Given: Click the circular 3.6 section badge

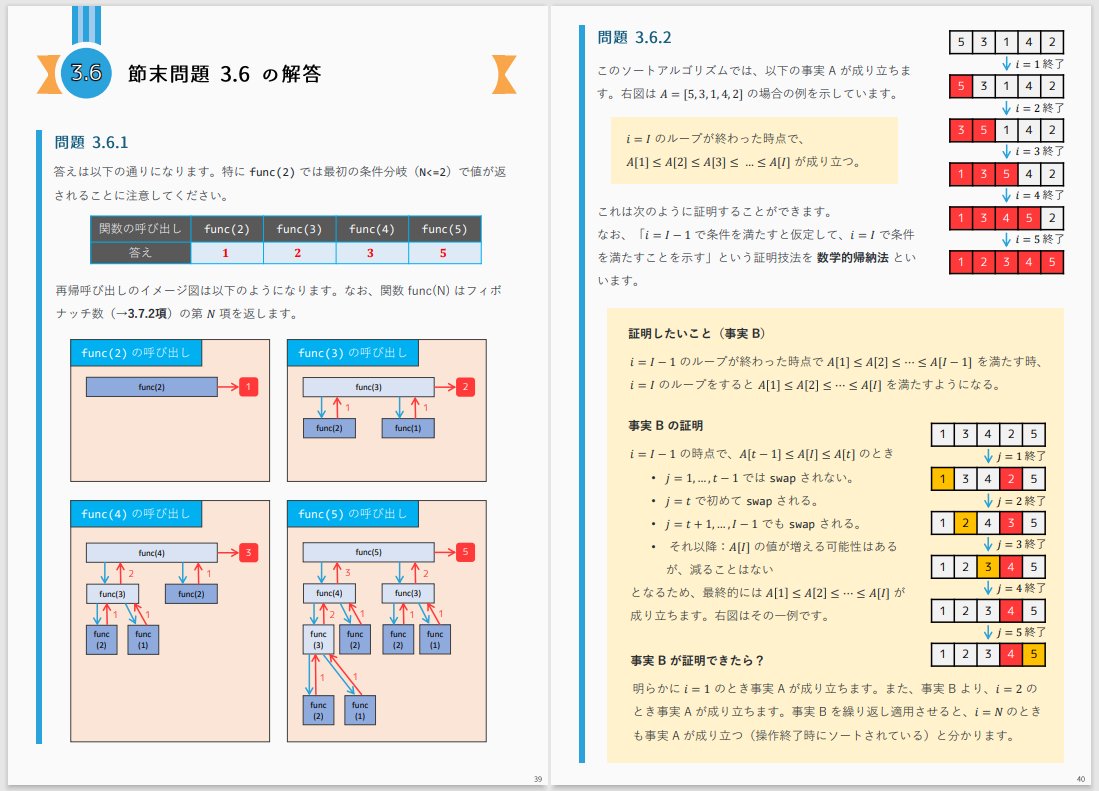Looking at the screenshot, I should (x=87, y=72).
